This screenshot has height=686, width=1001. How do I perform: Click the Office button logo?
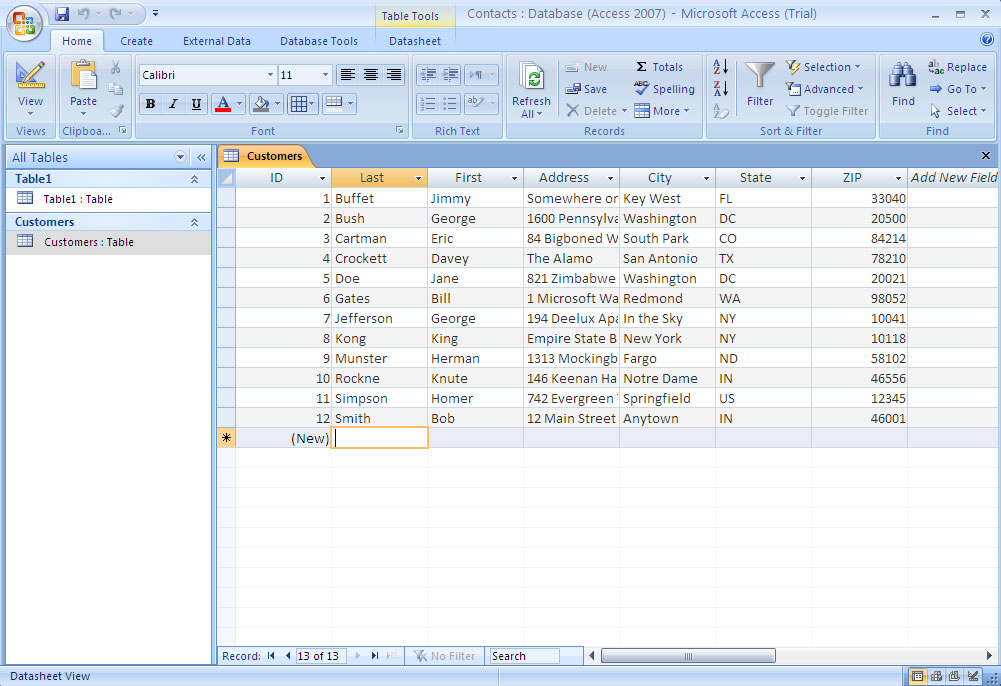24,23
